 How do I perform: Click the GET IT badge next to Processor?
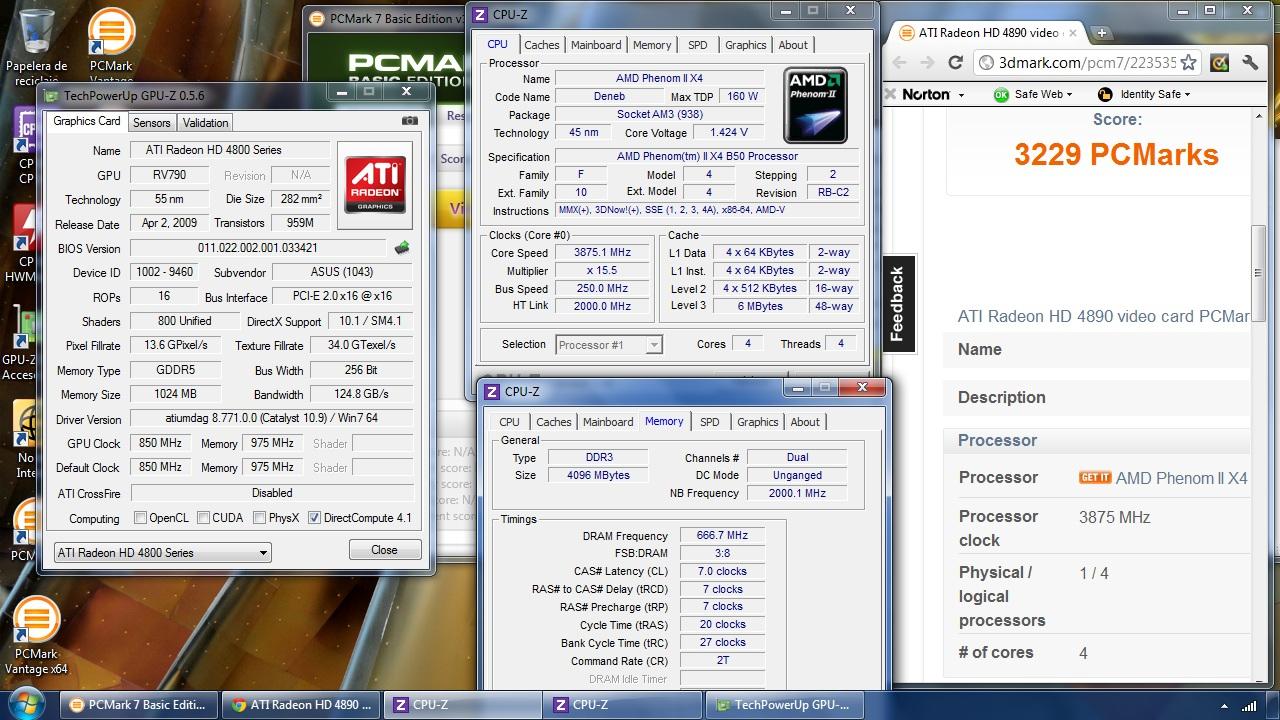tap(1095, 478)
